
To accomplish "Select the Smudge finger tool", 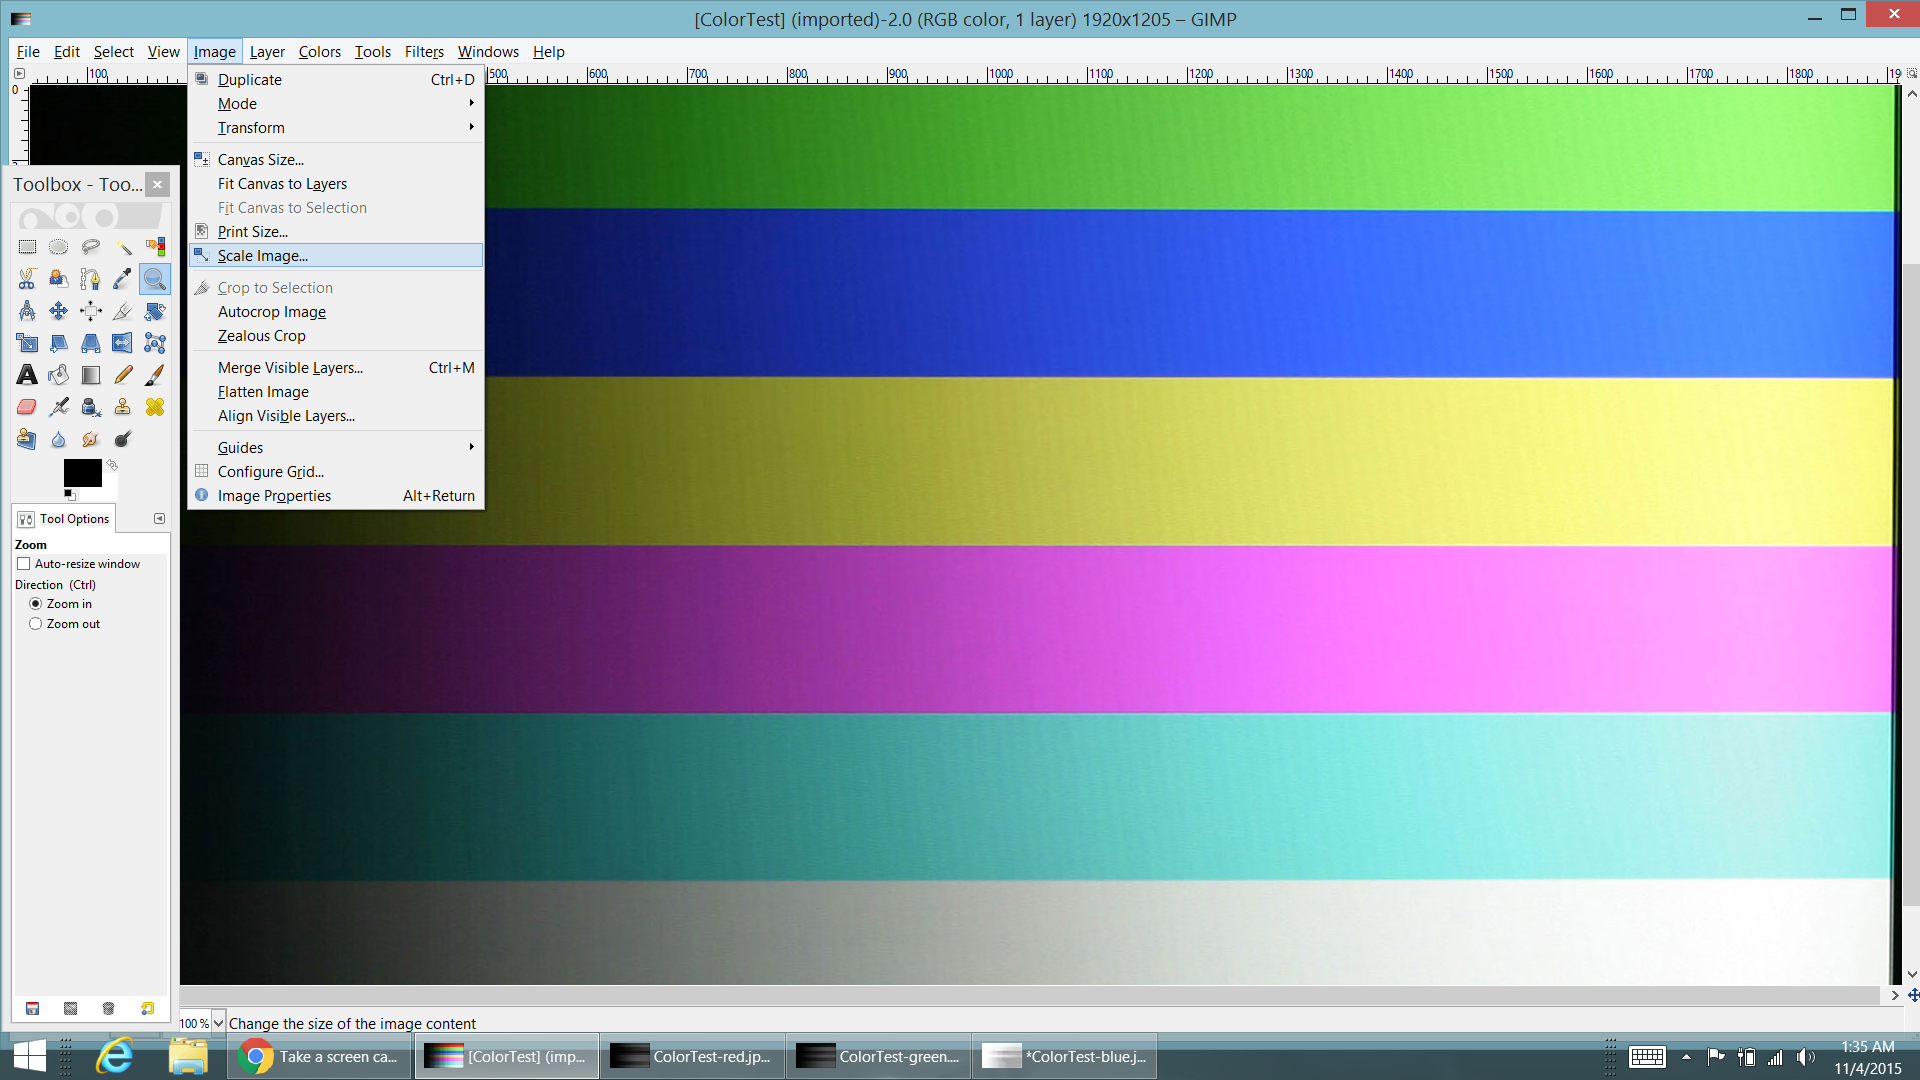I will tap(91, 439).
